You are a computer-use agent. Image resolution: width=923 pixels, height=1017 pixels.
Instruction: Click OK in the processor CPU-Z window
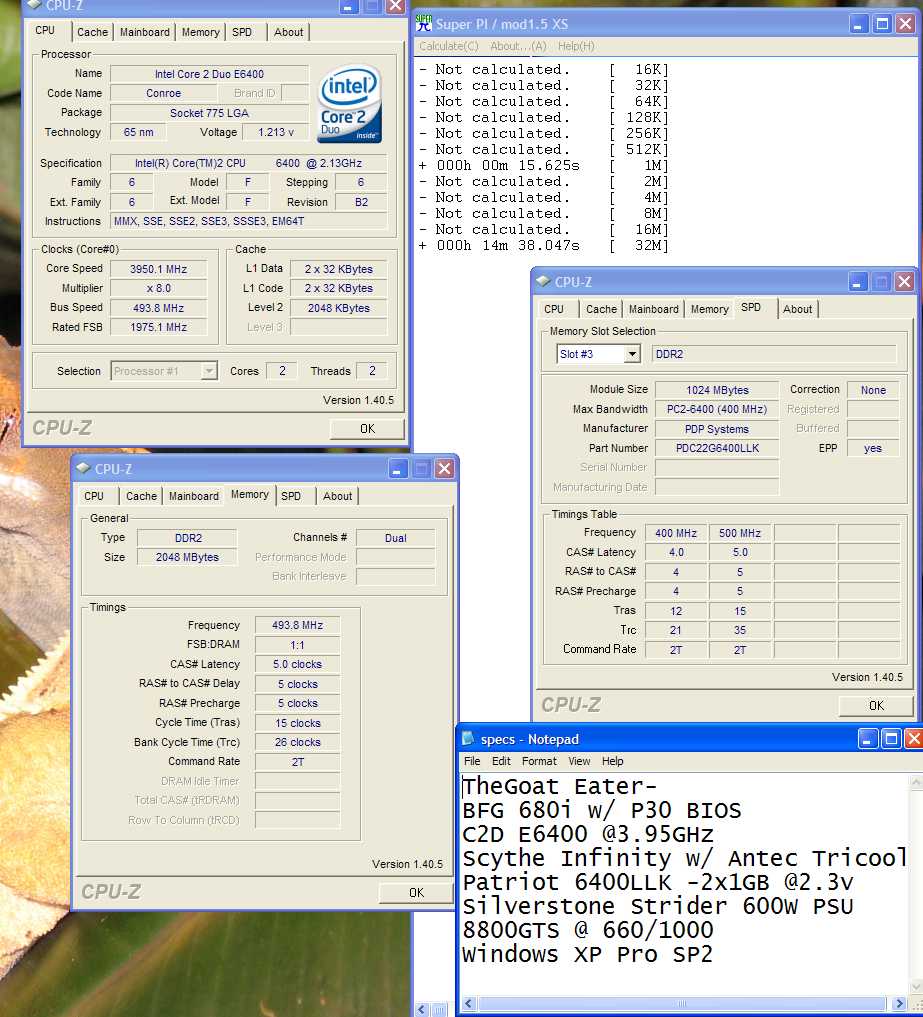coord(367,429)
